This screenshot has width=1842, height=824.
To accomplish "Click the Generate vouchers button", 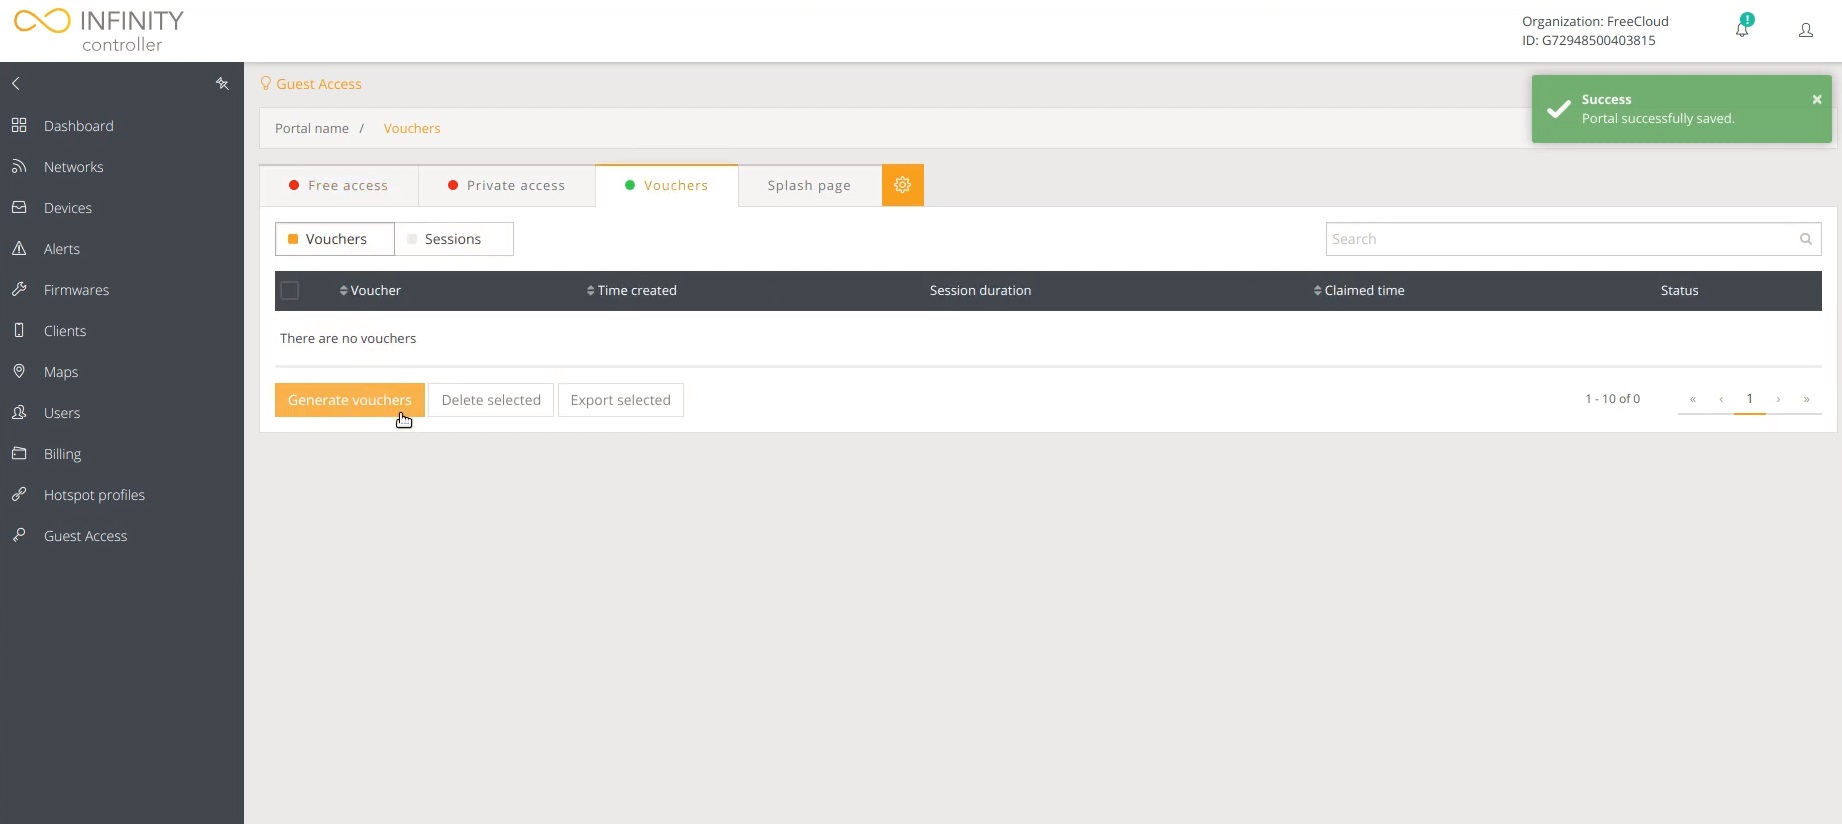I will point(350,400).
